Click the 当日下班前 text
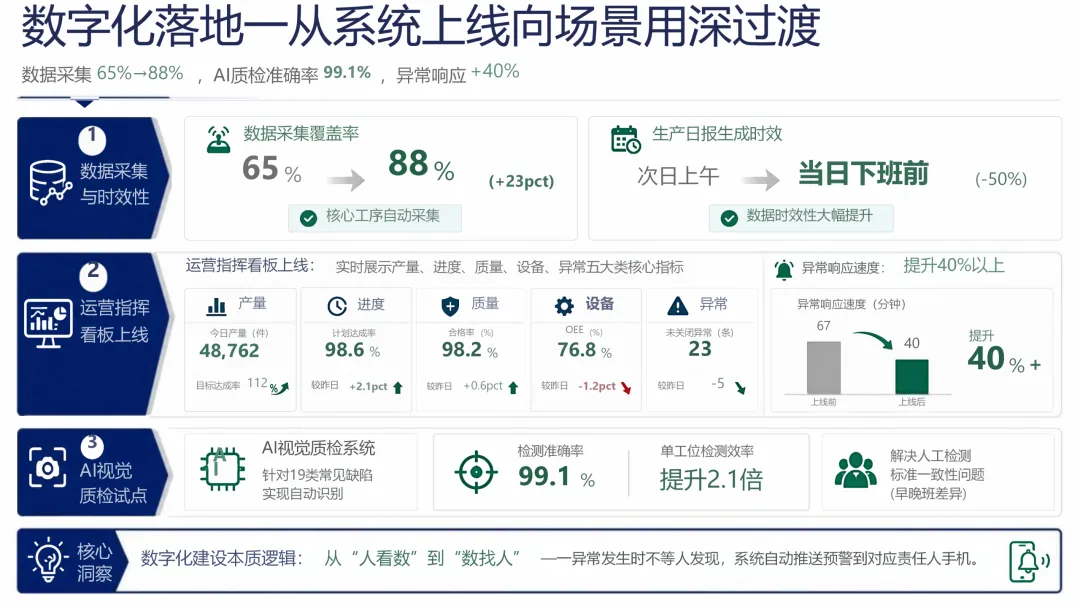This screenshot has width=1080, height=608. click(x=863, y=174)
